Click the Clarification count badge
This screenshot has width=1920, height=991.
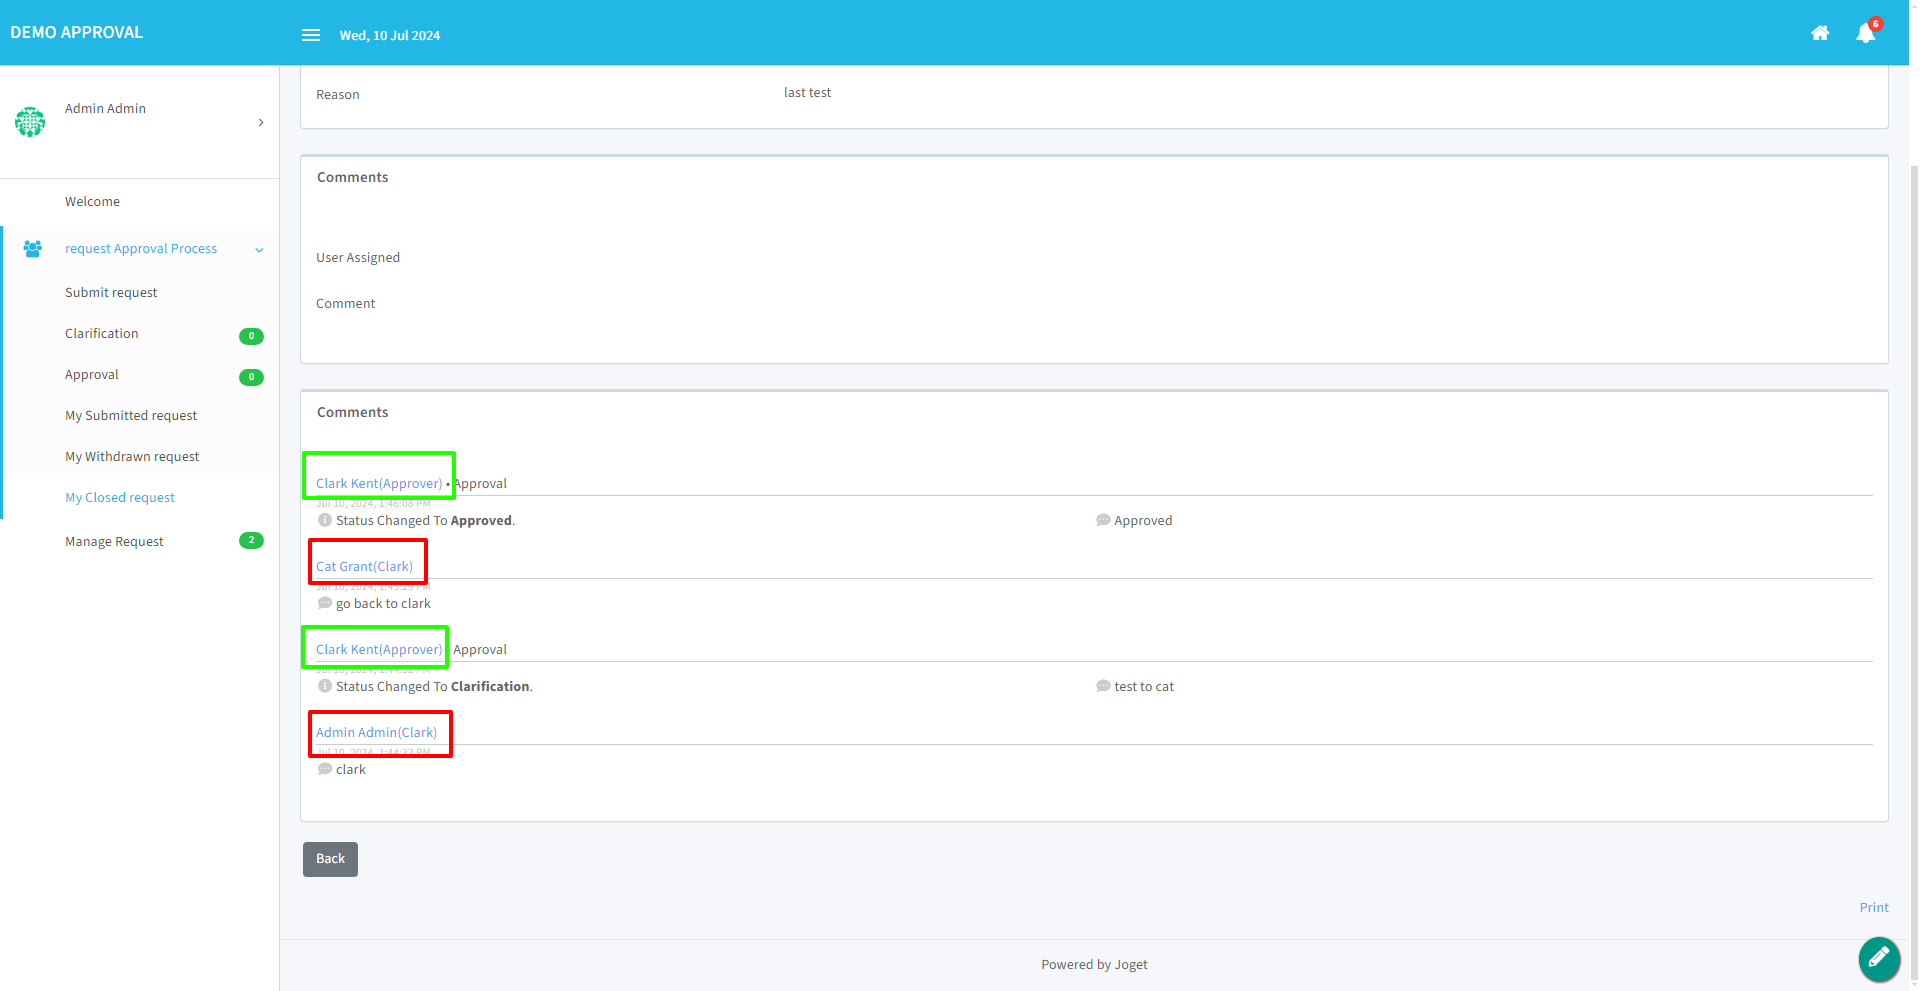tap(251, 336)
